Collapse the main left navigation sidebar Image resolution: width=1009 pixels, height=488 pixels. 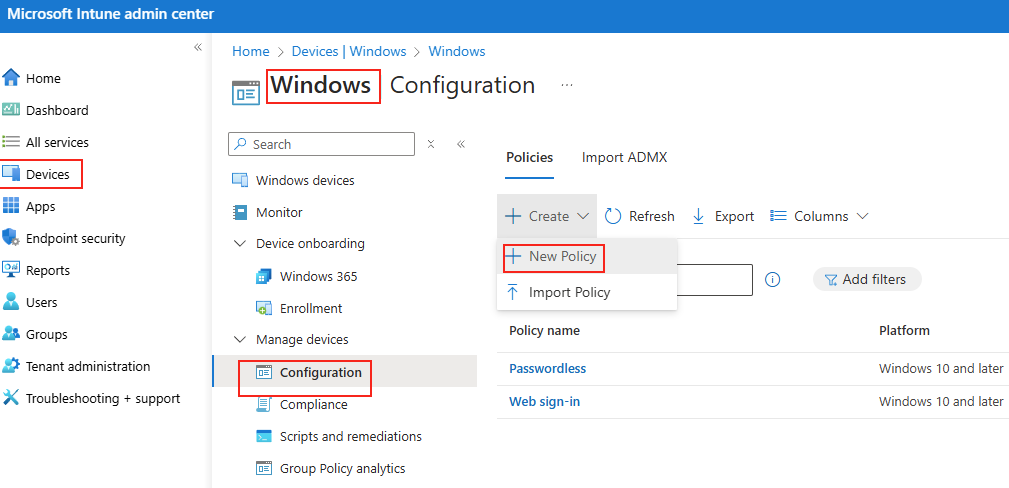(x=198, y=47)
